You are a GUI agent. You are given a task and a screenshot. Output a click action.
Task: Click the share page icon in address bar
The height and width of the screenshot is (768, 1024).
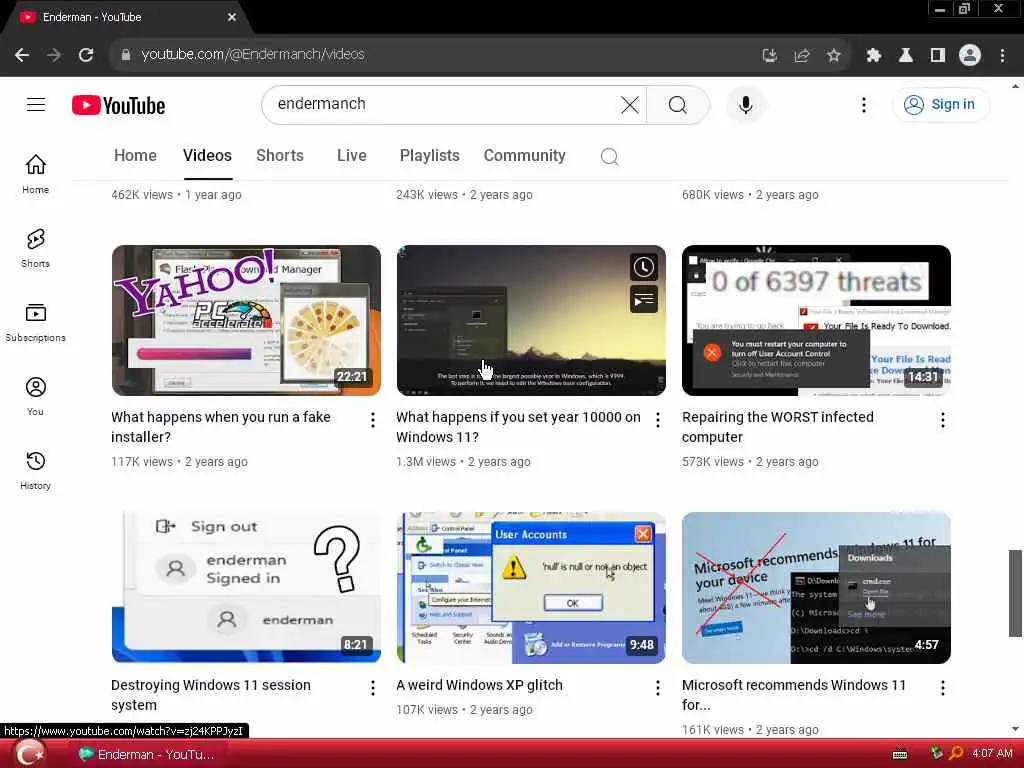pos(801,56)
